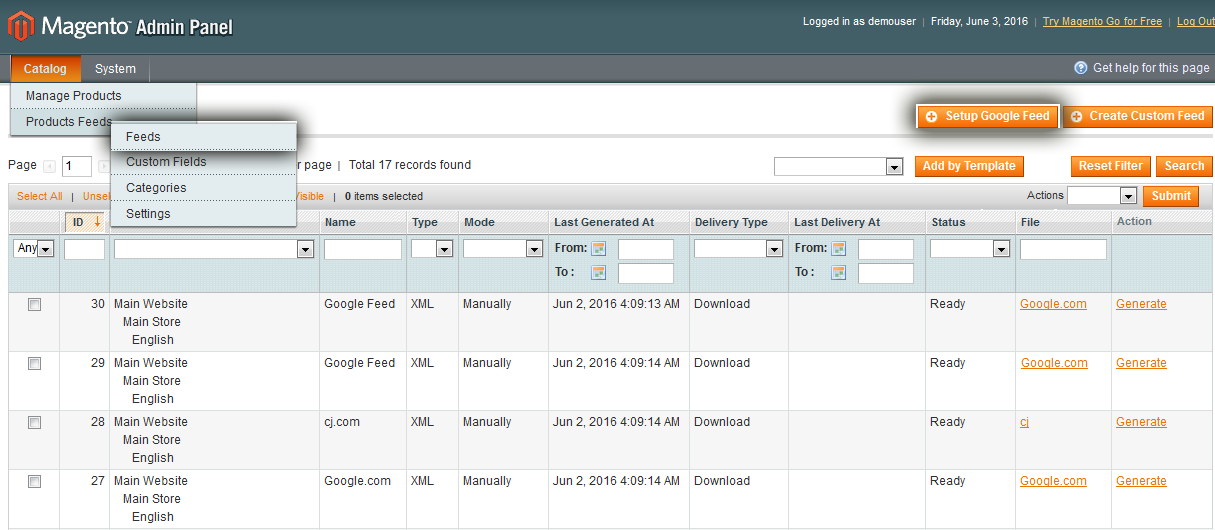Screen dimensions: 1215x530
Task: Open the Last Generated At 'From' calendar picker
Action: click(x=599, y=249)
